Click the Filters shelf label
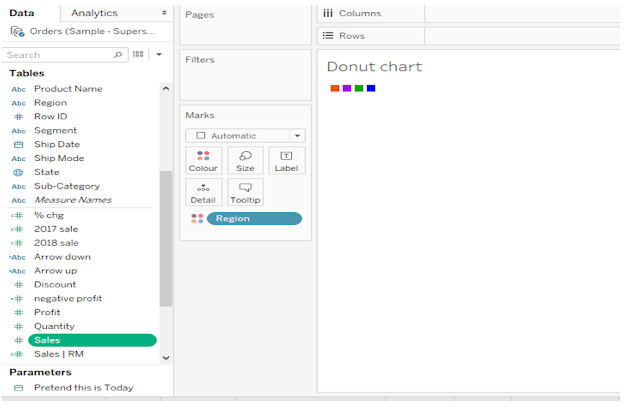The width and height of the screenshot is (628, 411). pos(200,60)
